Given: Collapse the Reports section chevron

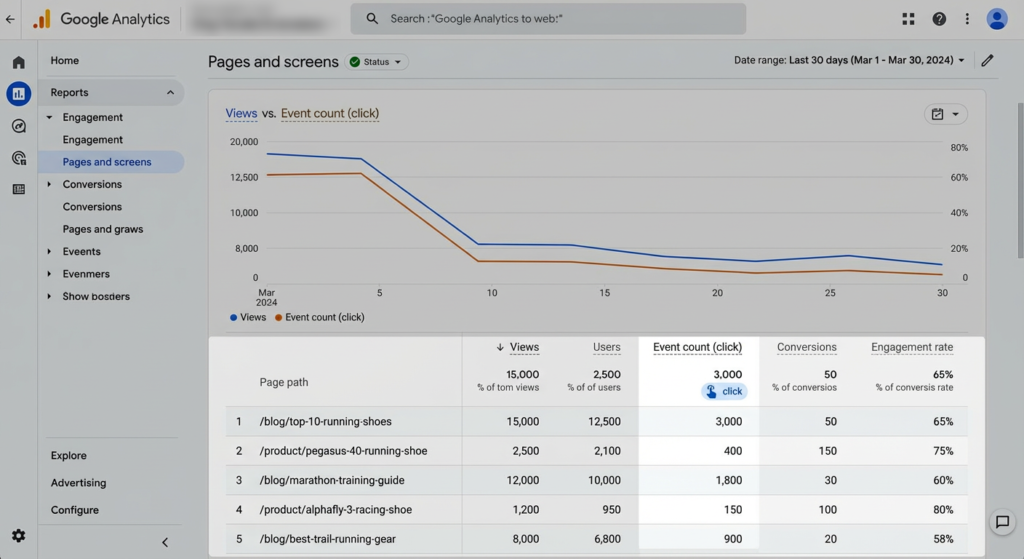Looking at the screenshot, I should click(x=170, y=93).
